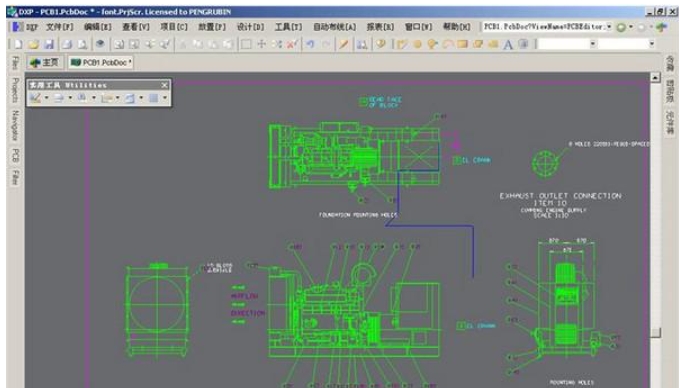679x388 pixels.
Task: Go to the 主页 home tab
Action: pyautogui.click(x=45, y=63)
